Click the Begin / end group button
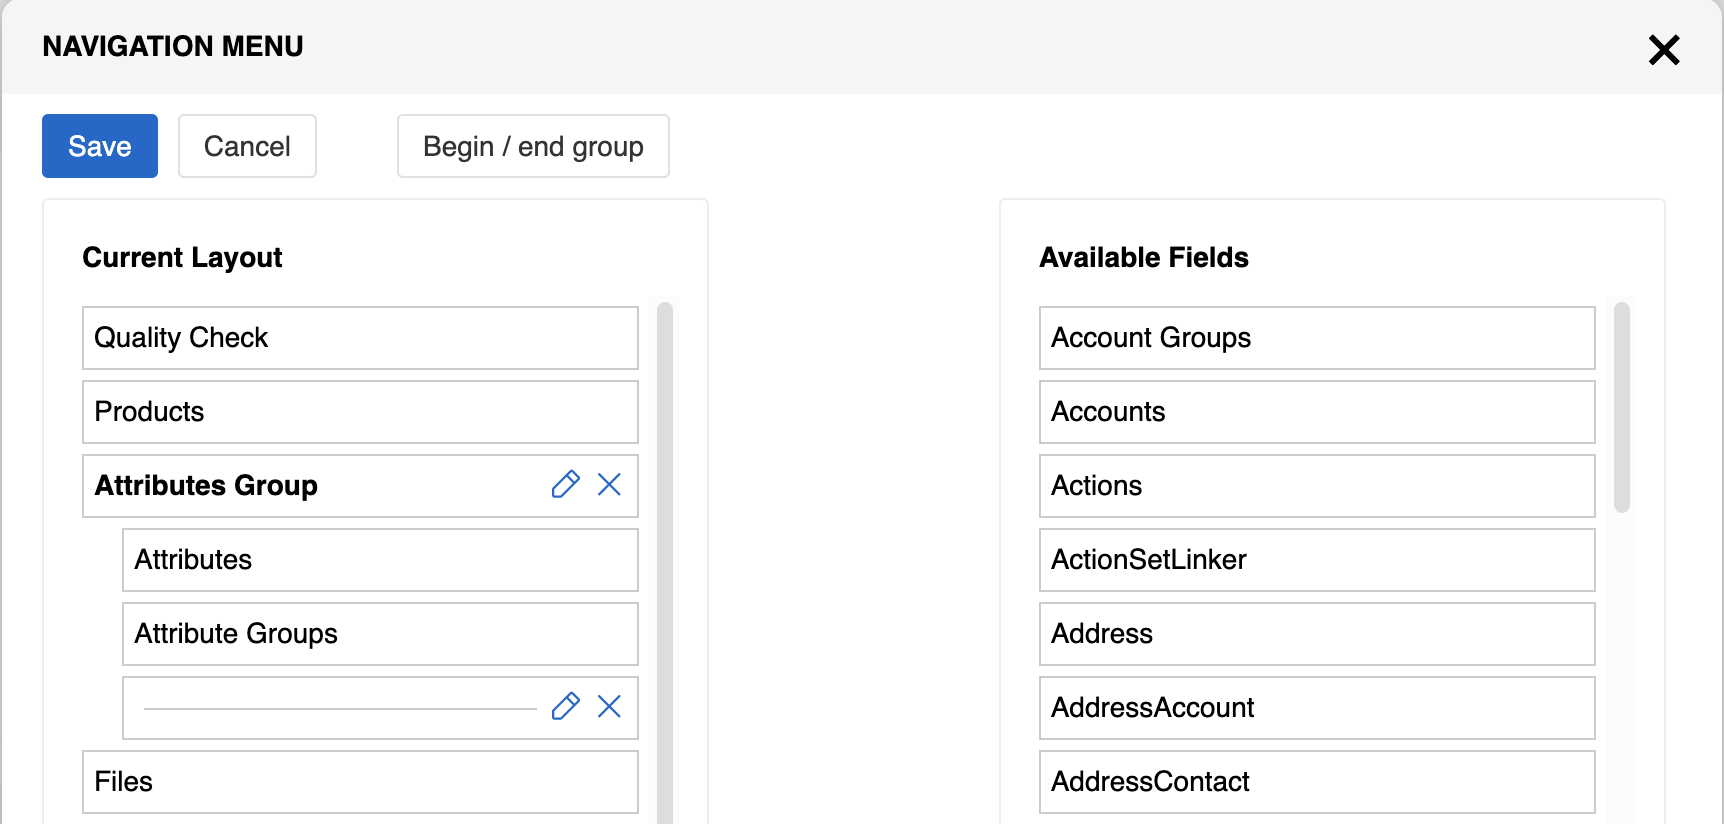Viewport: 1724px width, 824px height. tap(533, 146)
